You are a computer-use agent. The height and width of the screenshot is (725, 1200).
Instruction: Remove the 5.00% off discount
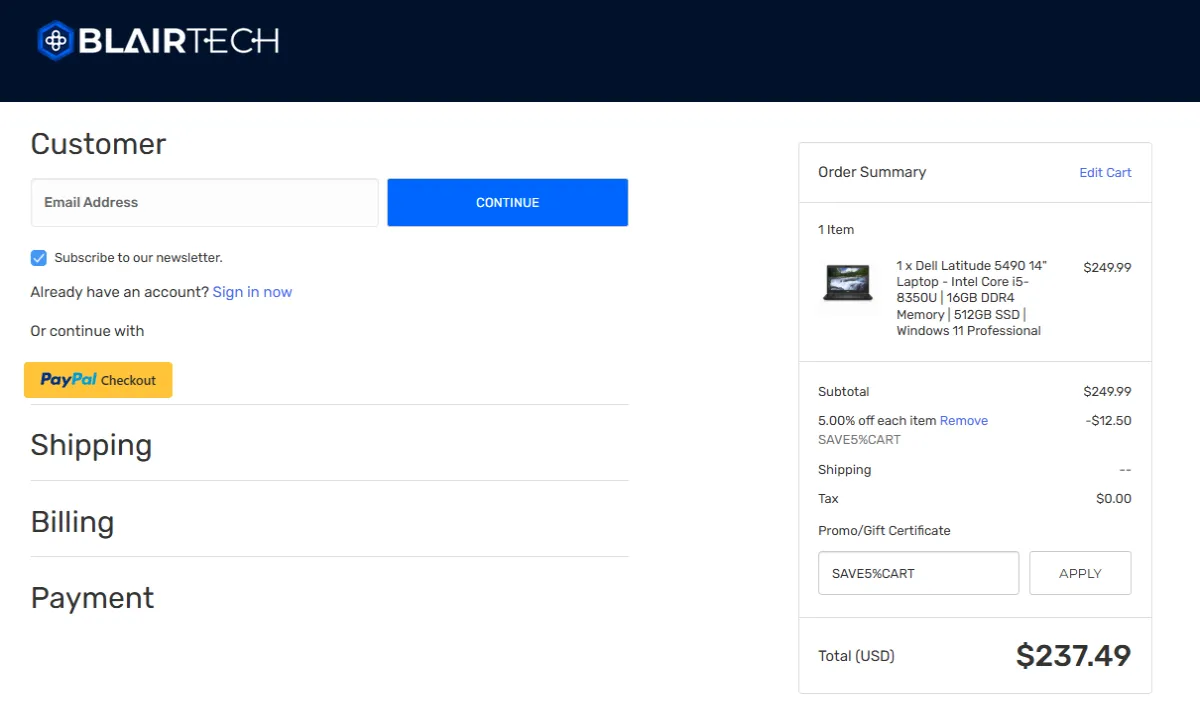[x=963, y=421]
